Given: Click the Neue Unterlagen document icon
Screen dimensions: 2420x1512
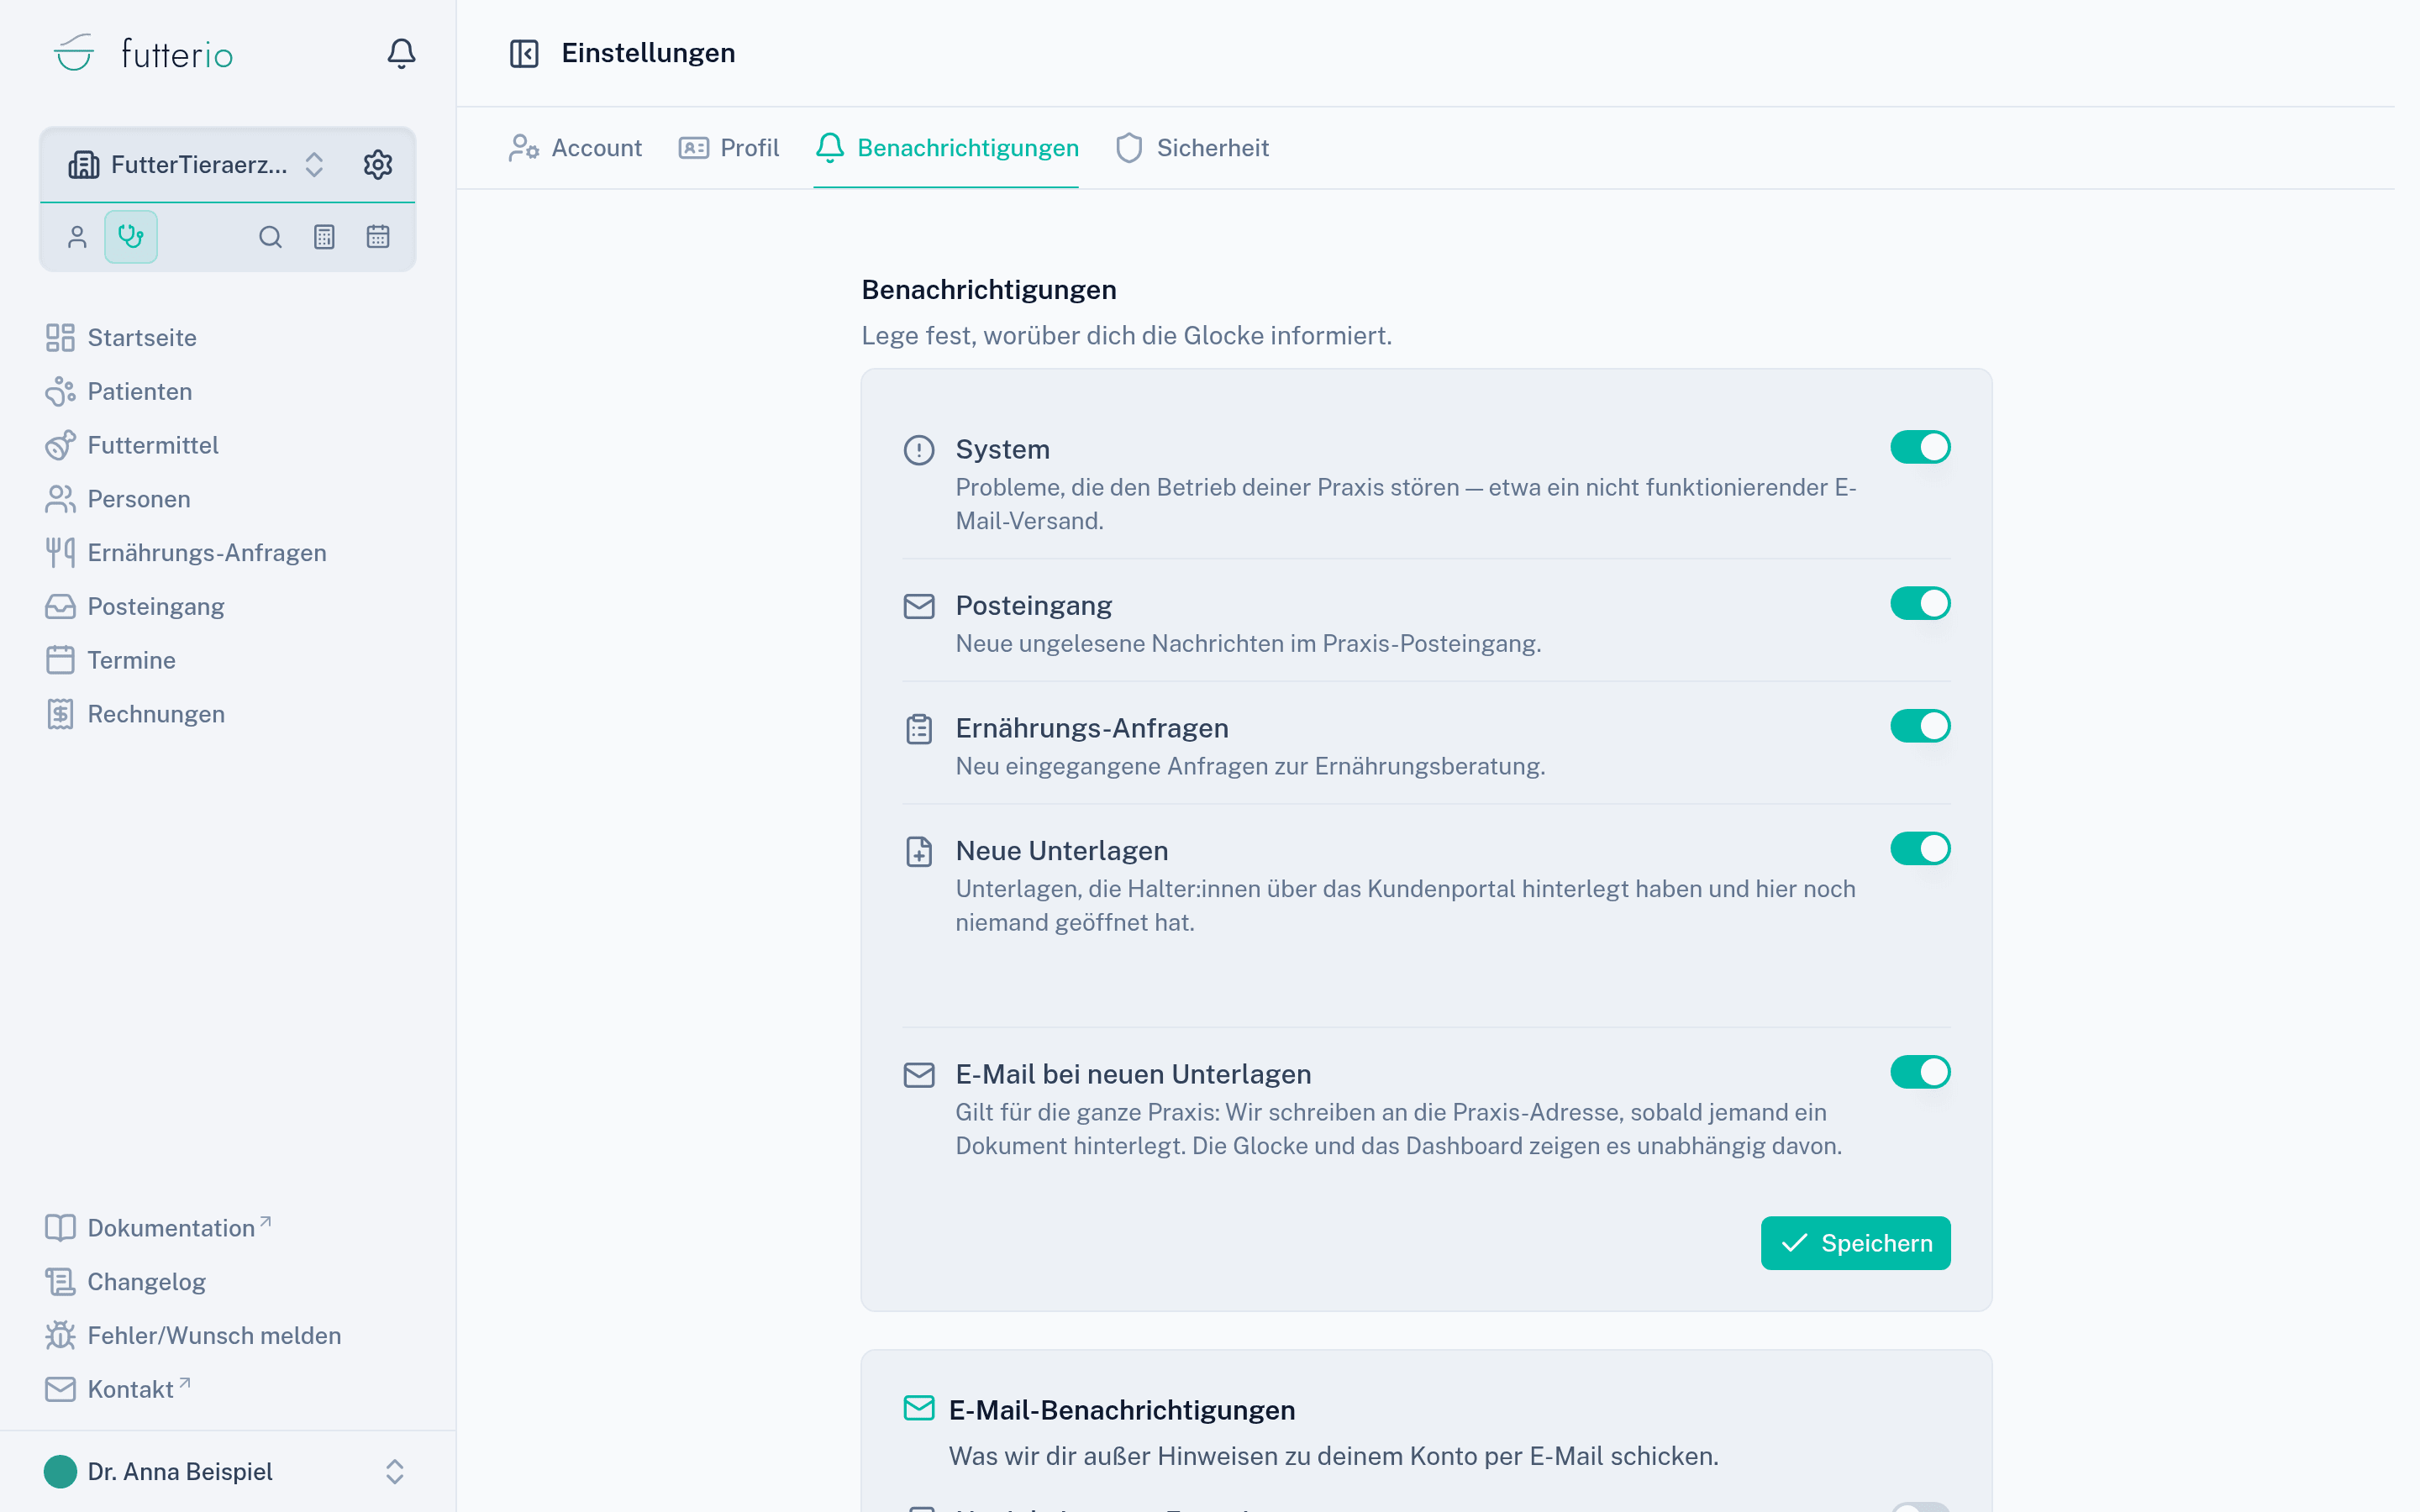Looking at the screenshot, I should point(919,852).
